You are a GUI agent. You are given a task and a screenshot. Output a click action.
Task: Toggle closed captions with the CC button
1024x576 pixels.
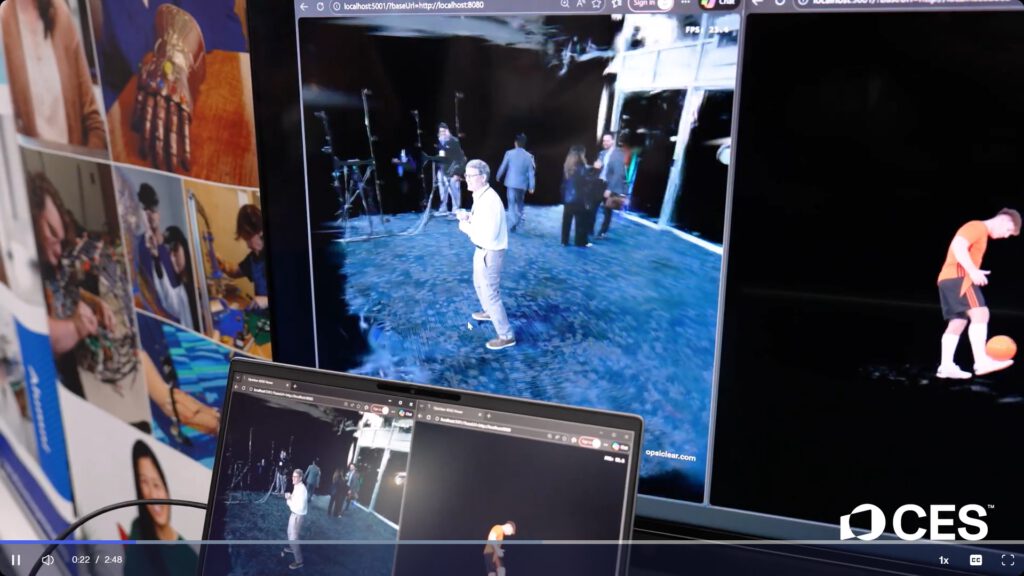976,560
